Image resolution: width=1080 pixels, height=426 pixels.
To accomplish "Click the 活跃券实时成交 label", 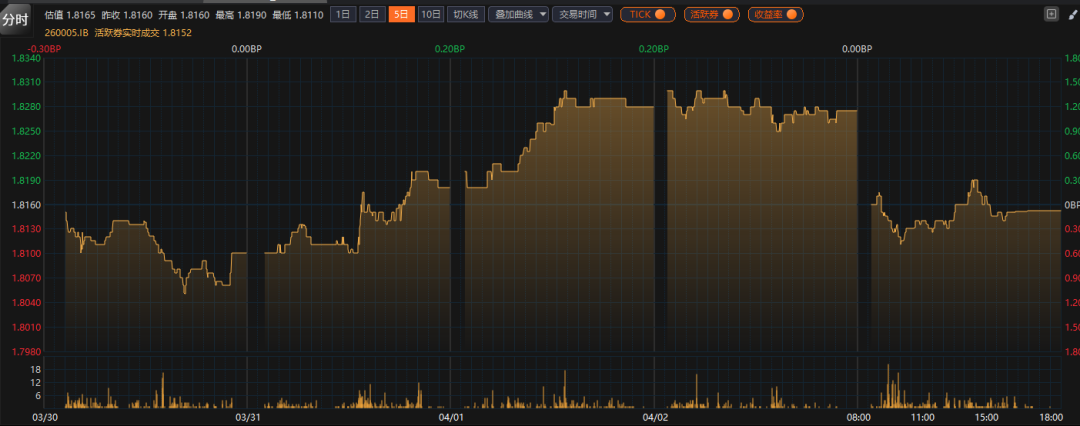I will pos(127,32).
